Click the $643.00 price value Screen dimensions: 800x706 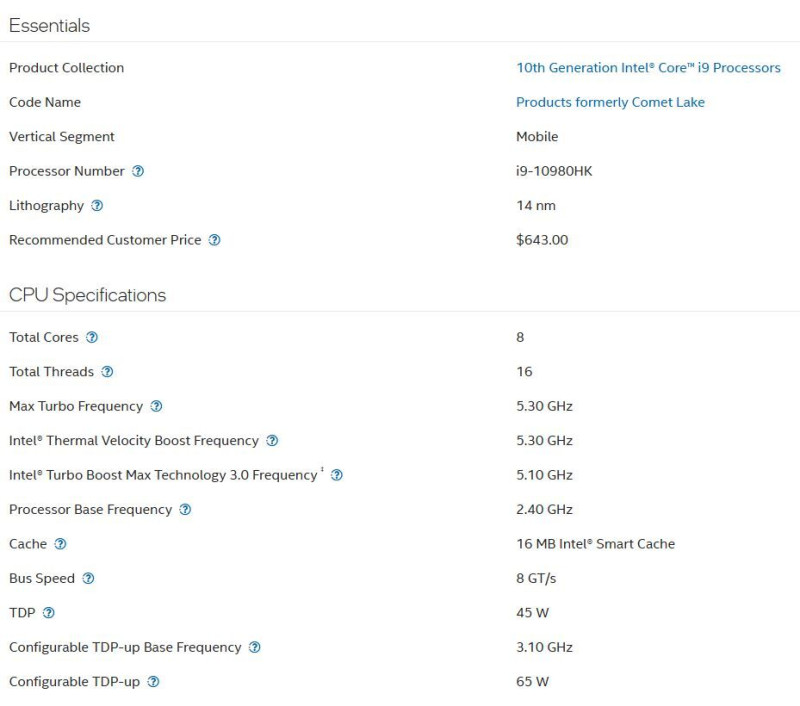click(x=542, y=240)
